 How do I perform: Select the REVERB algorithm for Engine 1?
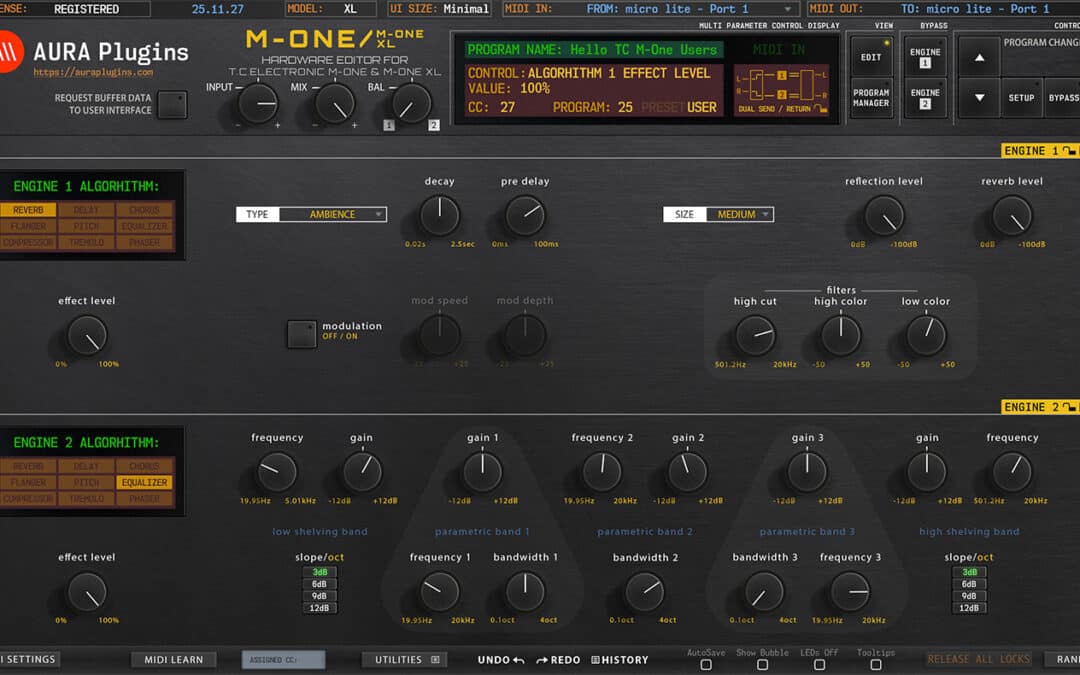point(30,210)
